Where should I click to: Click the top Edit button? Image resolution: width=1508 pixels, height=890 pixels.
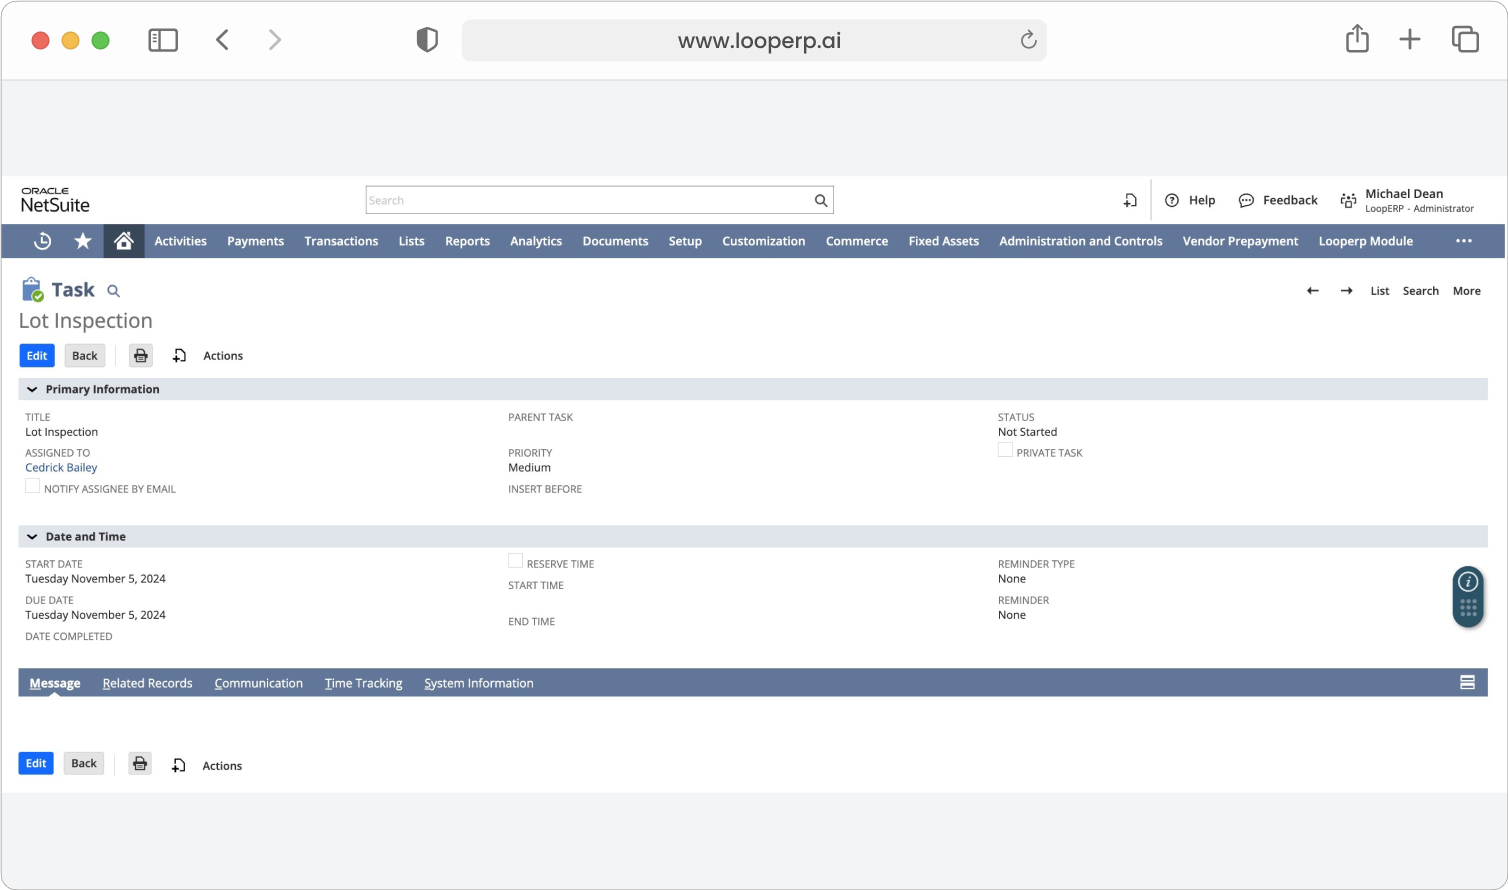37,356
